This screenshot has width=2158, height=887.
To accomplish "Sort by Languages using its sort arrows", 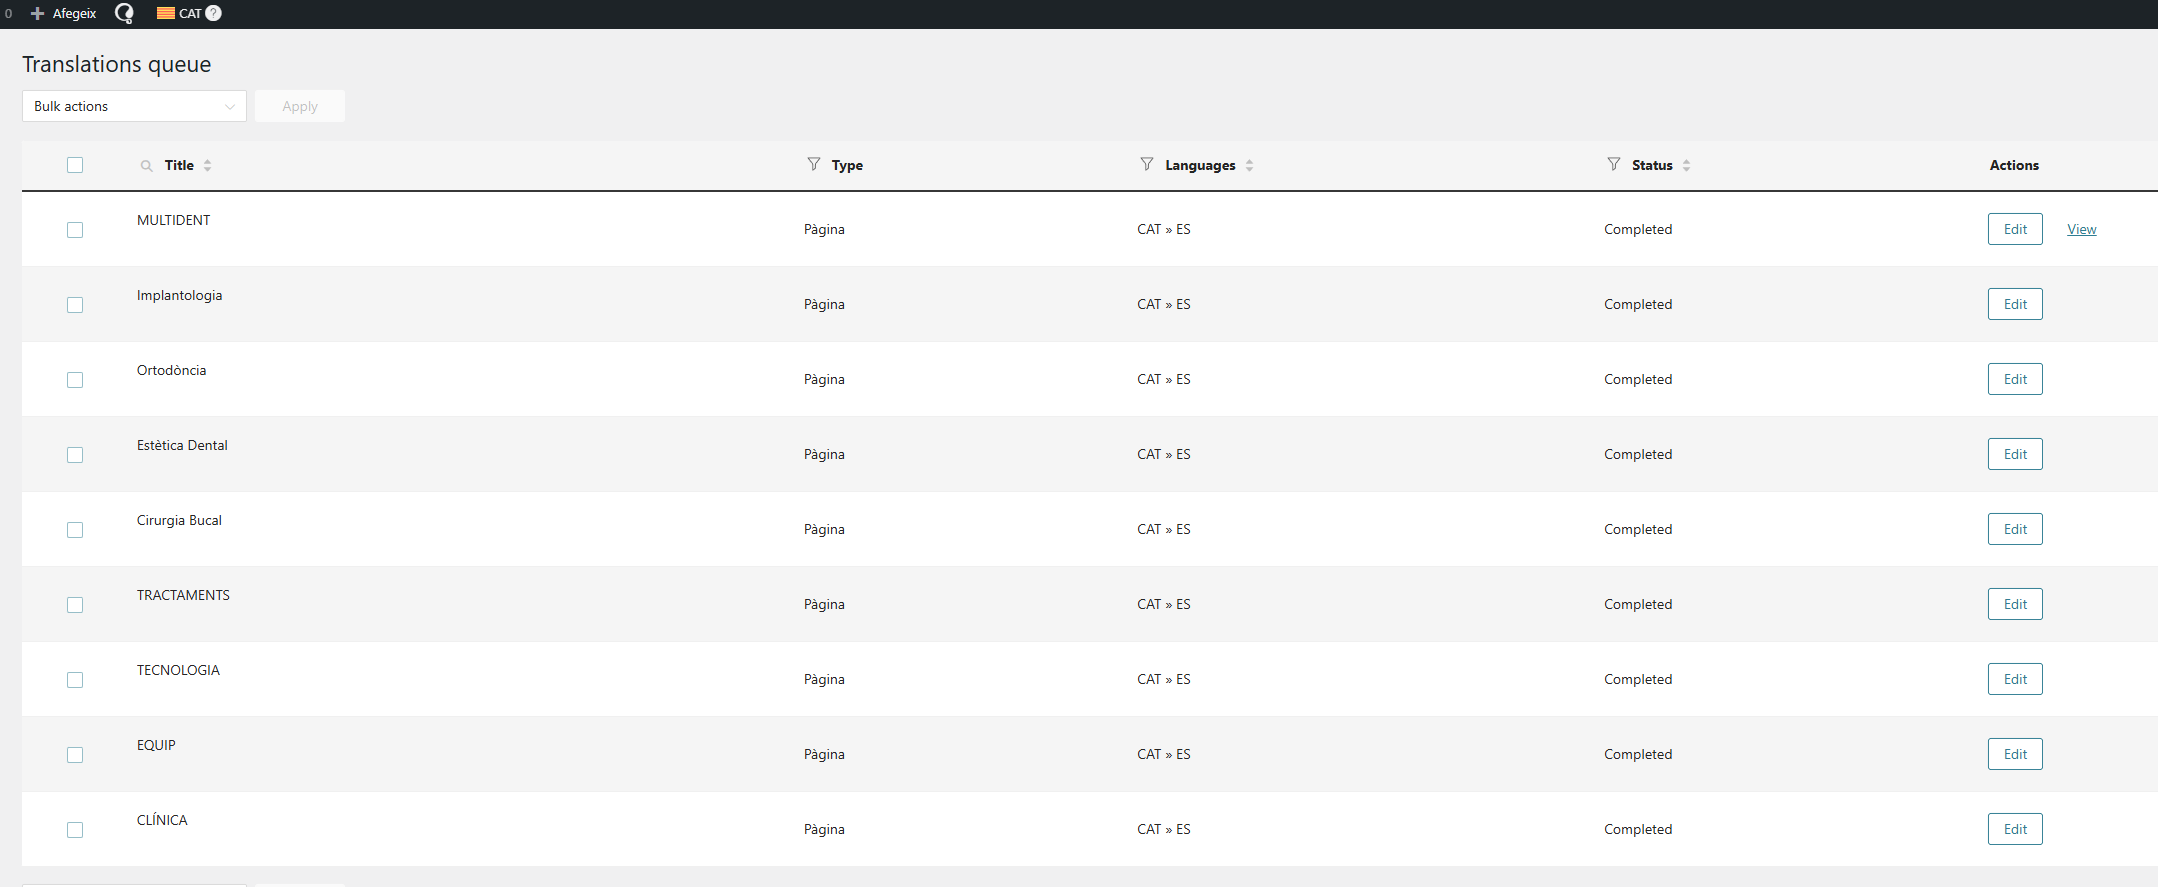I will [x=1250, y=165].
